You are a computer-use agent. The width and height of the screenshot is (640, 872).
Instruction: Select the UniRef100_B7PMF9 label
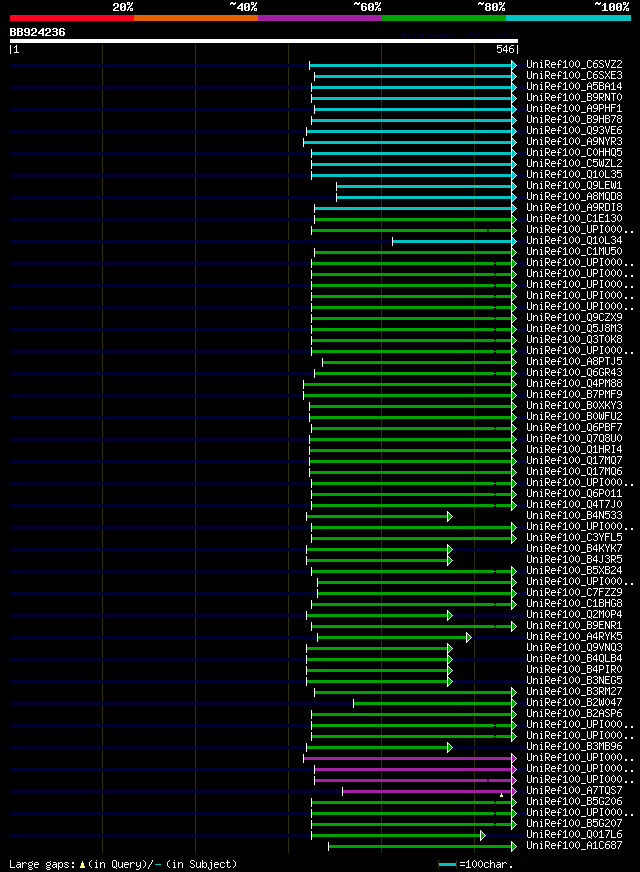pos(574,394)
